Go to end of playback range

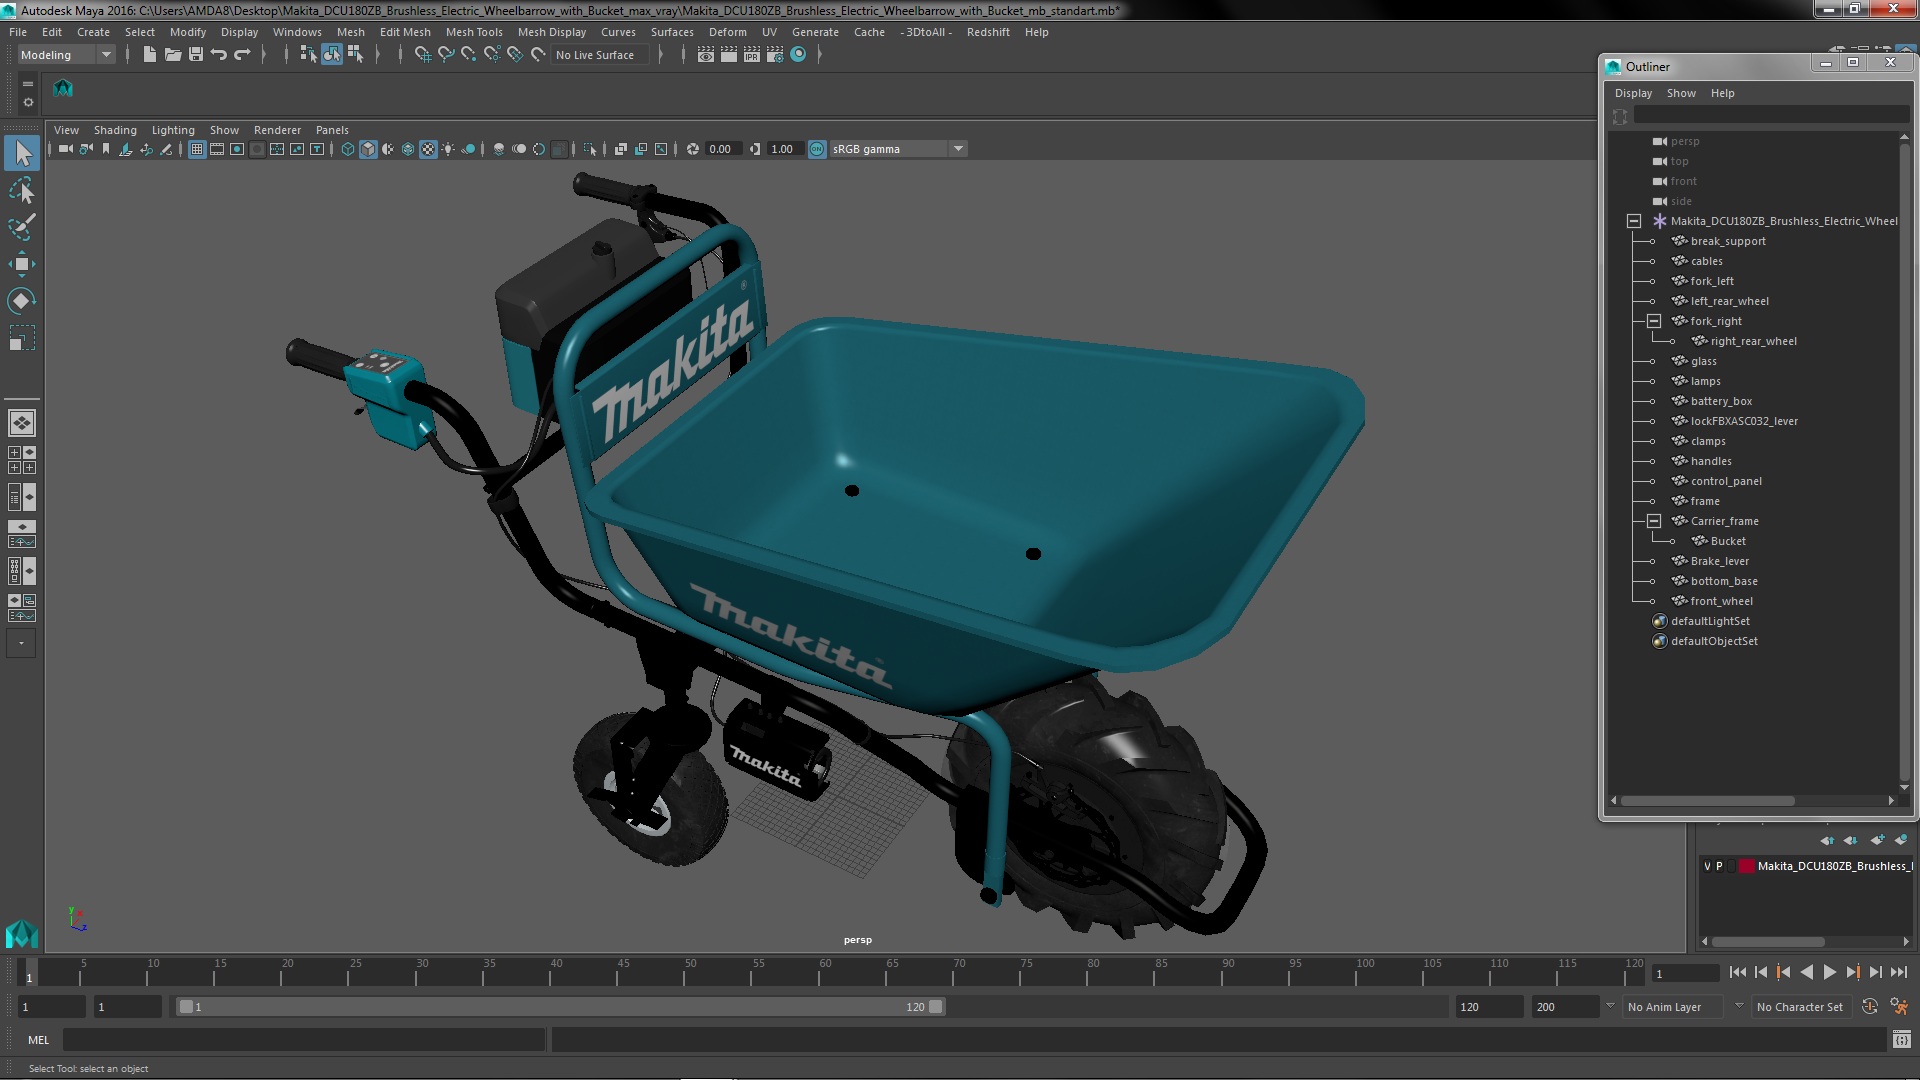[1898, 972]
